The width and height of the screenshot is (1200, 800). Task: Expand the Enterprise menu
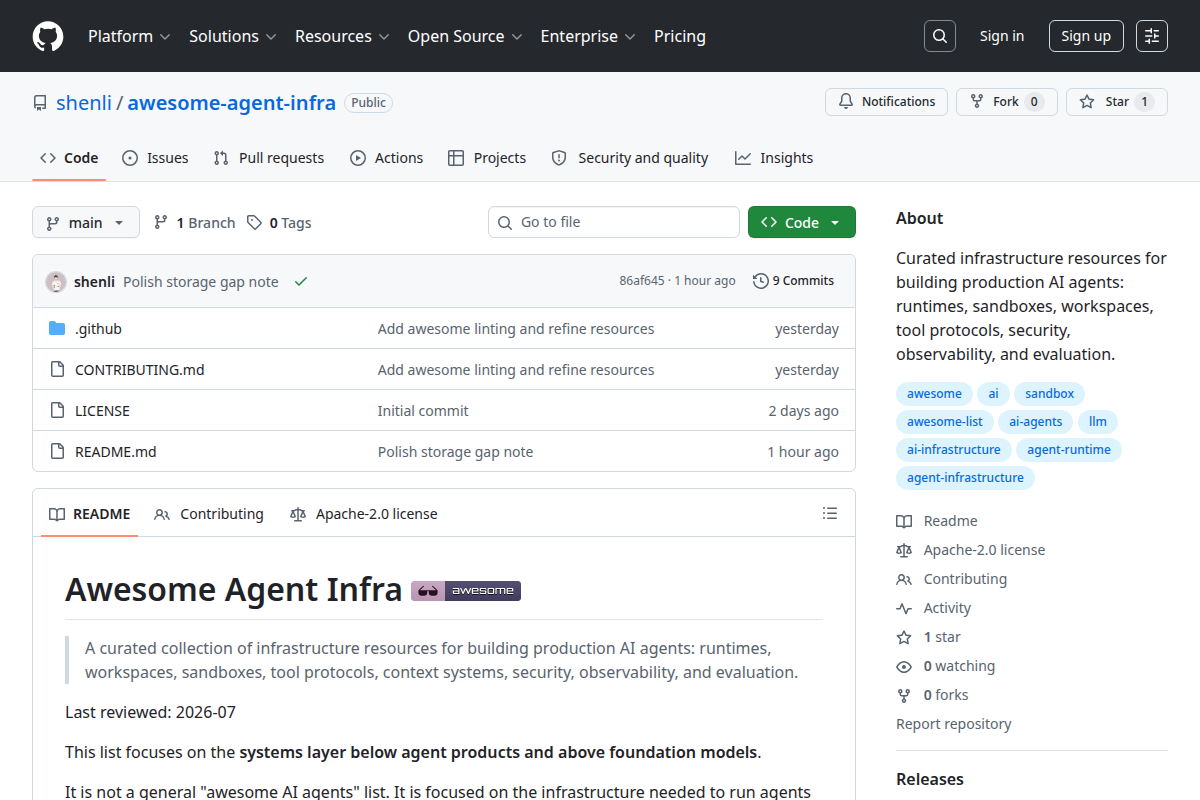[588, 36]
